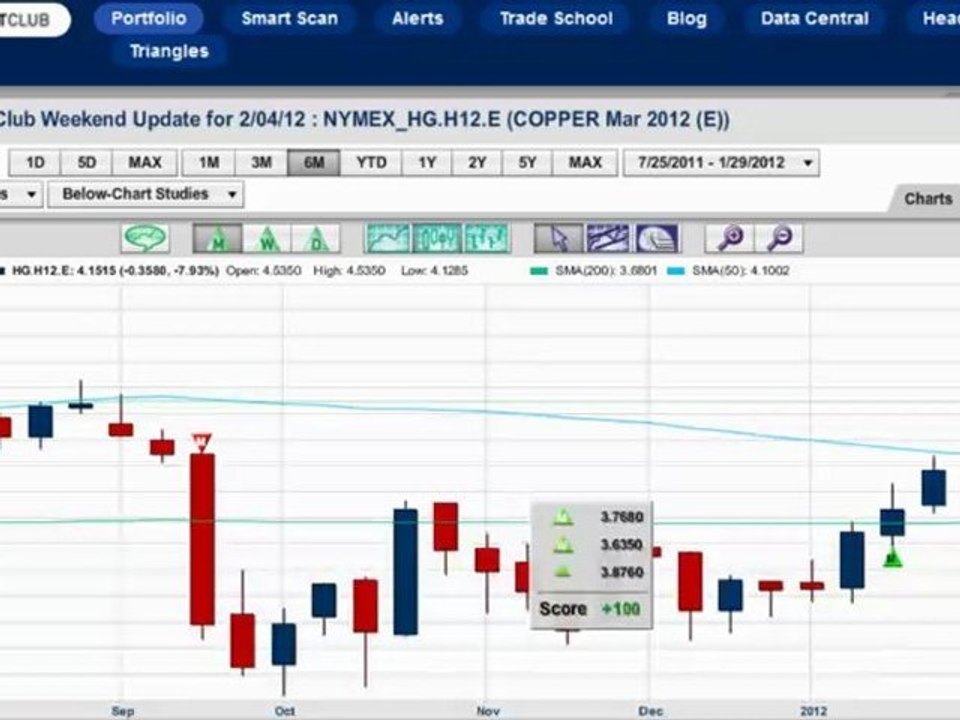Set chart range to 1M
This screenshot has height=720, width=960.
(209, 163)
